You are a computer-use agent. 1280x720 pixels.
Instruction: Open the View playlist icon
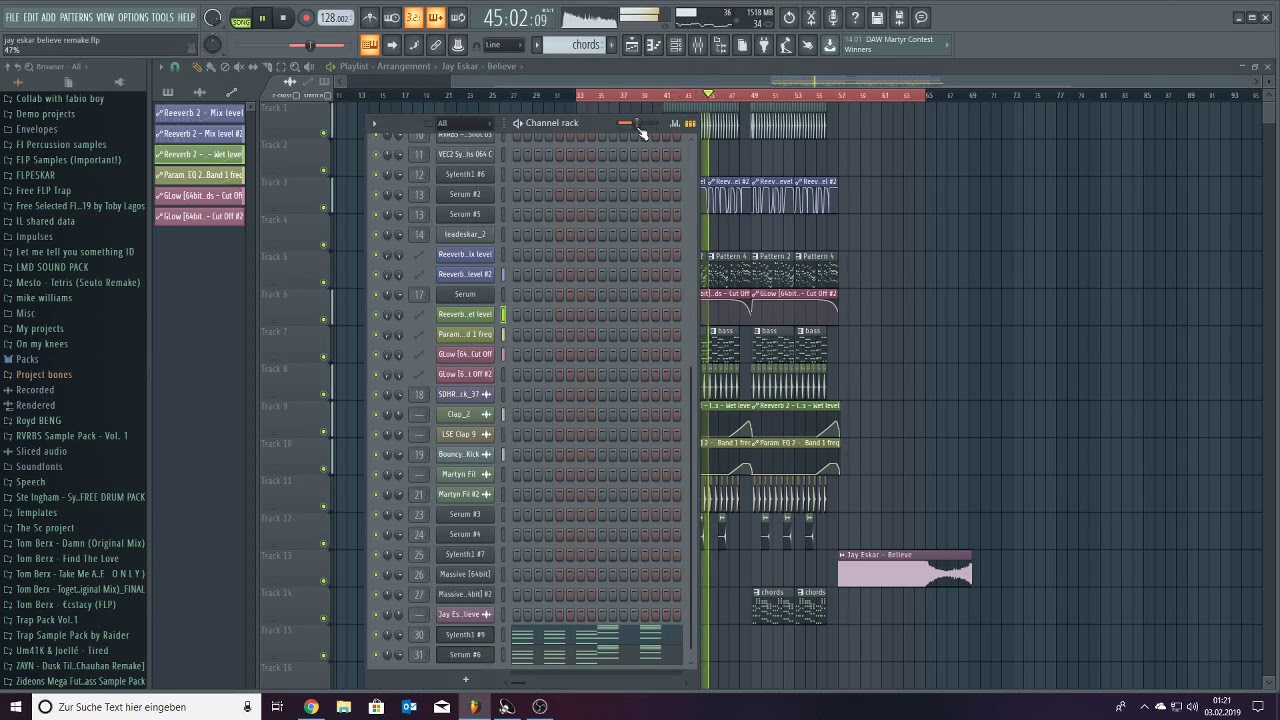[x=632, y=45]
